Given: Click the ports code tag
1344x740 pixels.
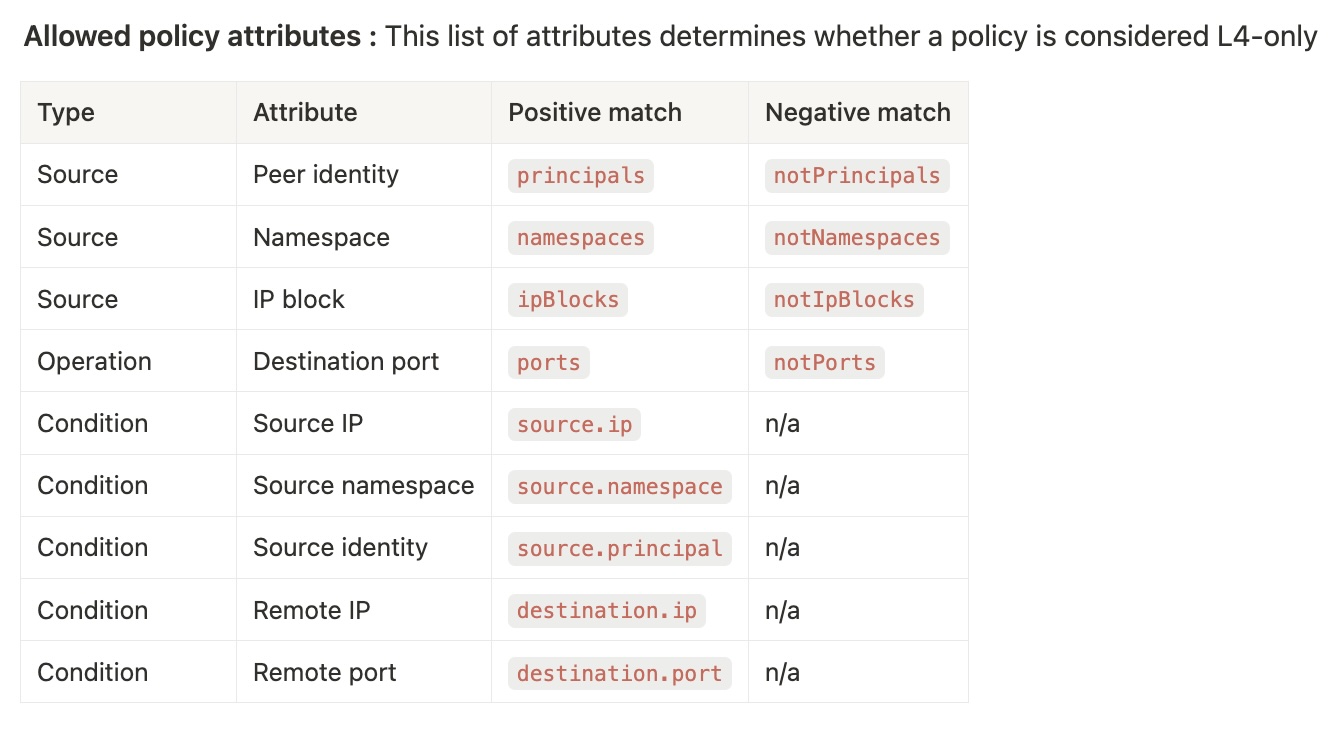Looking at the screenshot, I should (x=549, y=362).
